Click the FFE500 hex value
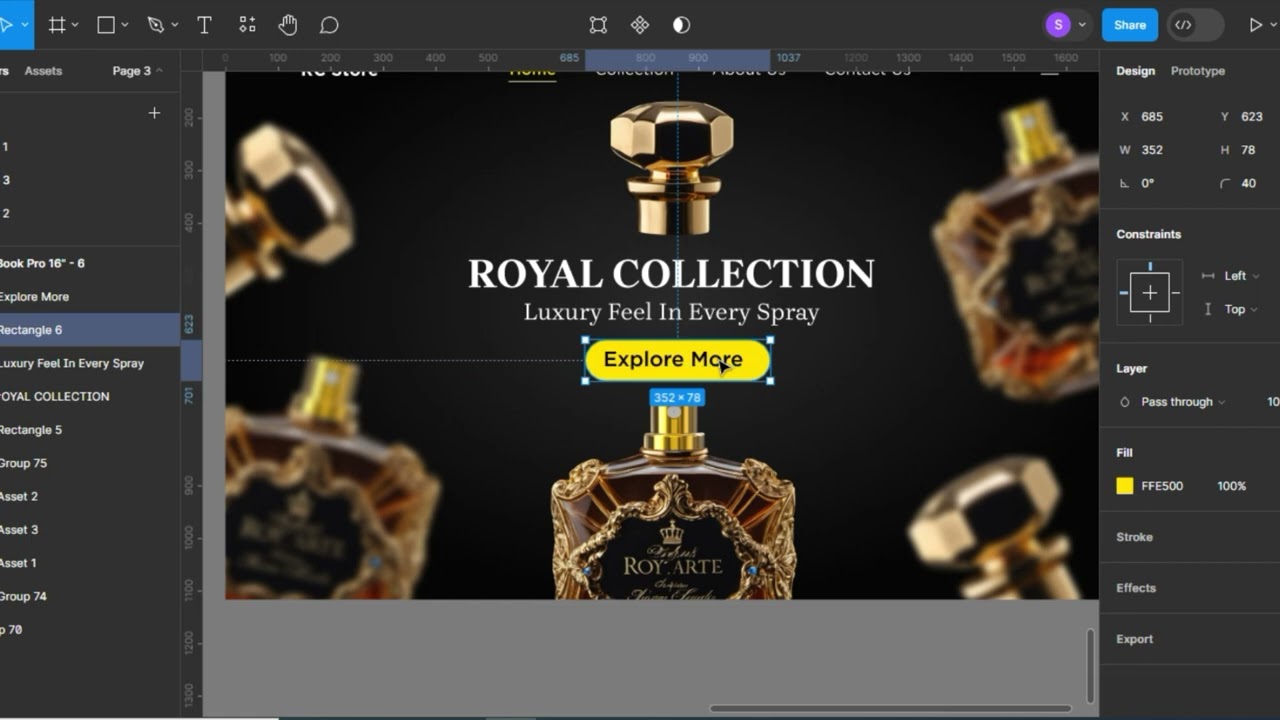This screenshot has height=720, width=1280. [x=1162, y=486]
